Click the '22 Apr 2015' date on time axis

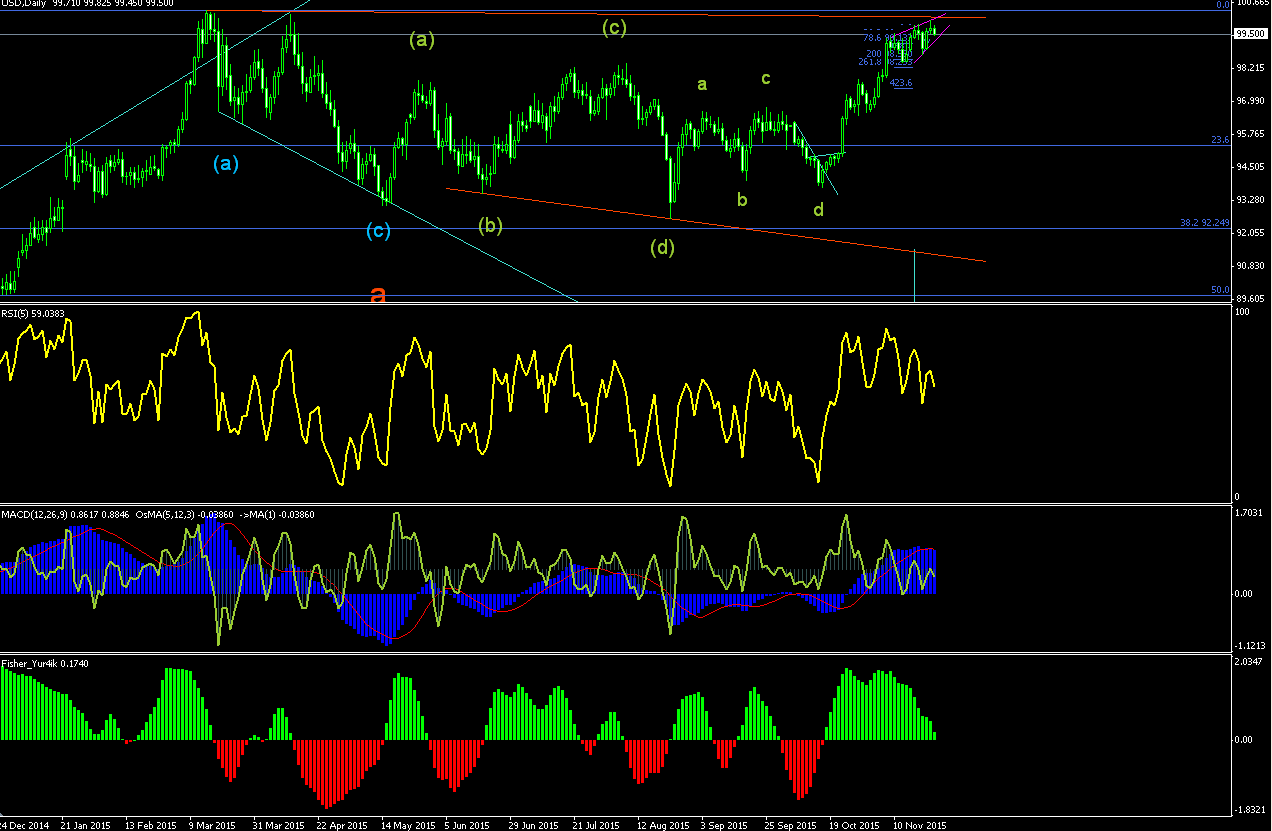(342, 825)
